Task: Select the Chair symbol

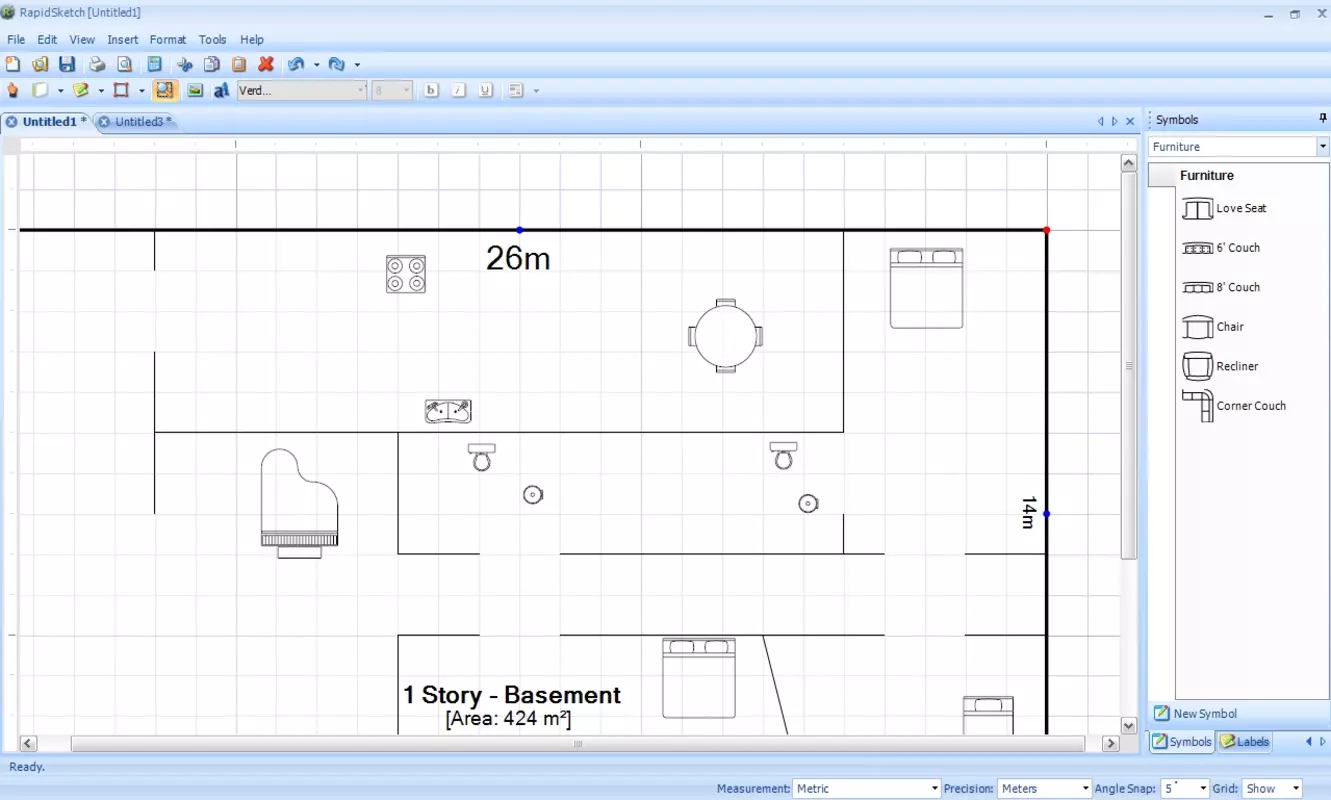Action: point(1213,327)
